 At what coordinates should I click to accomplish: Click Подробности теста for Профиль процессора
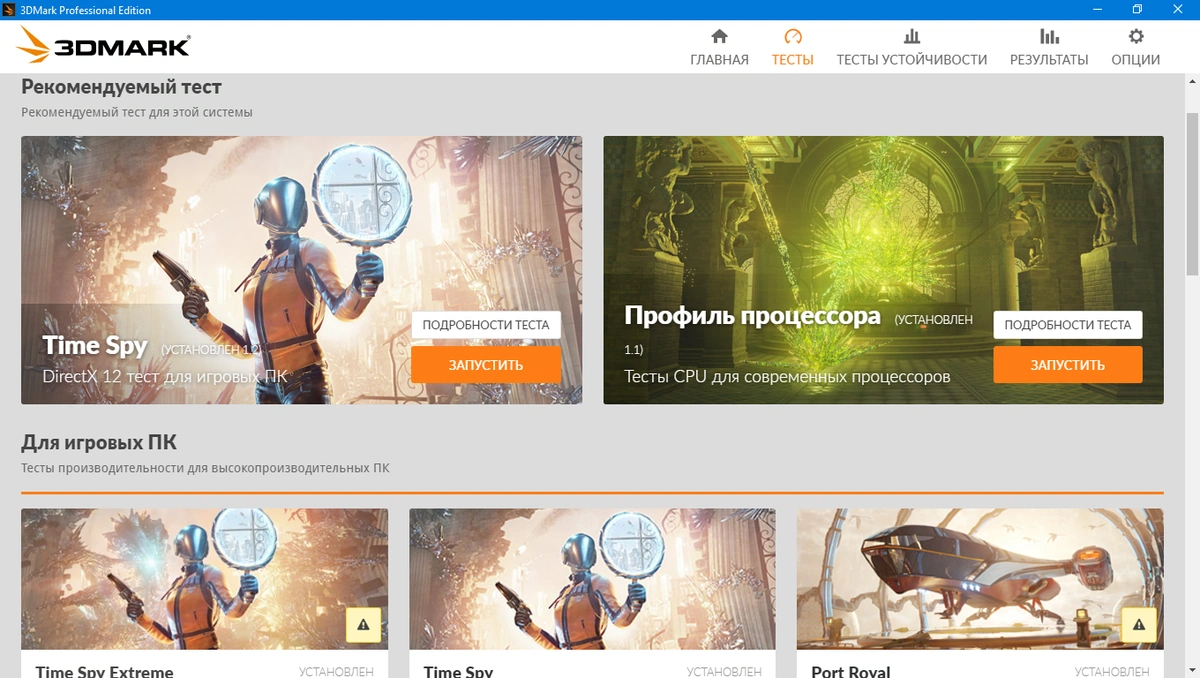click(1068, 325)
